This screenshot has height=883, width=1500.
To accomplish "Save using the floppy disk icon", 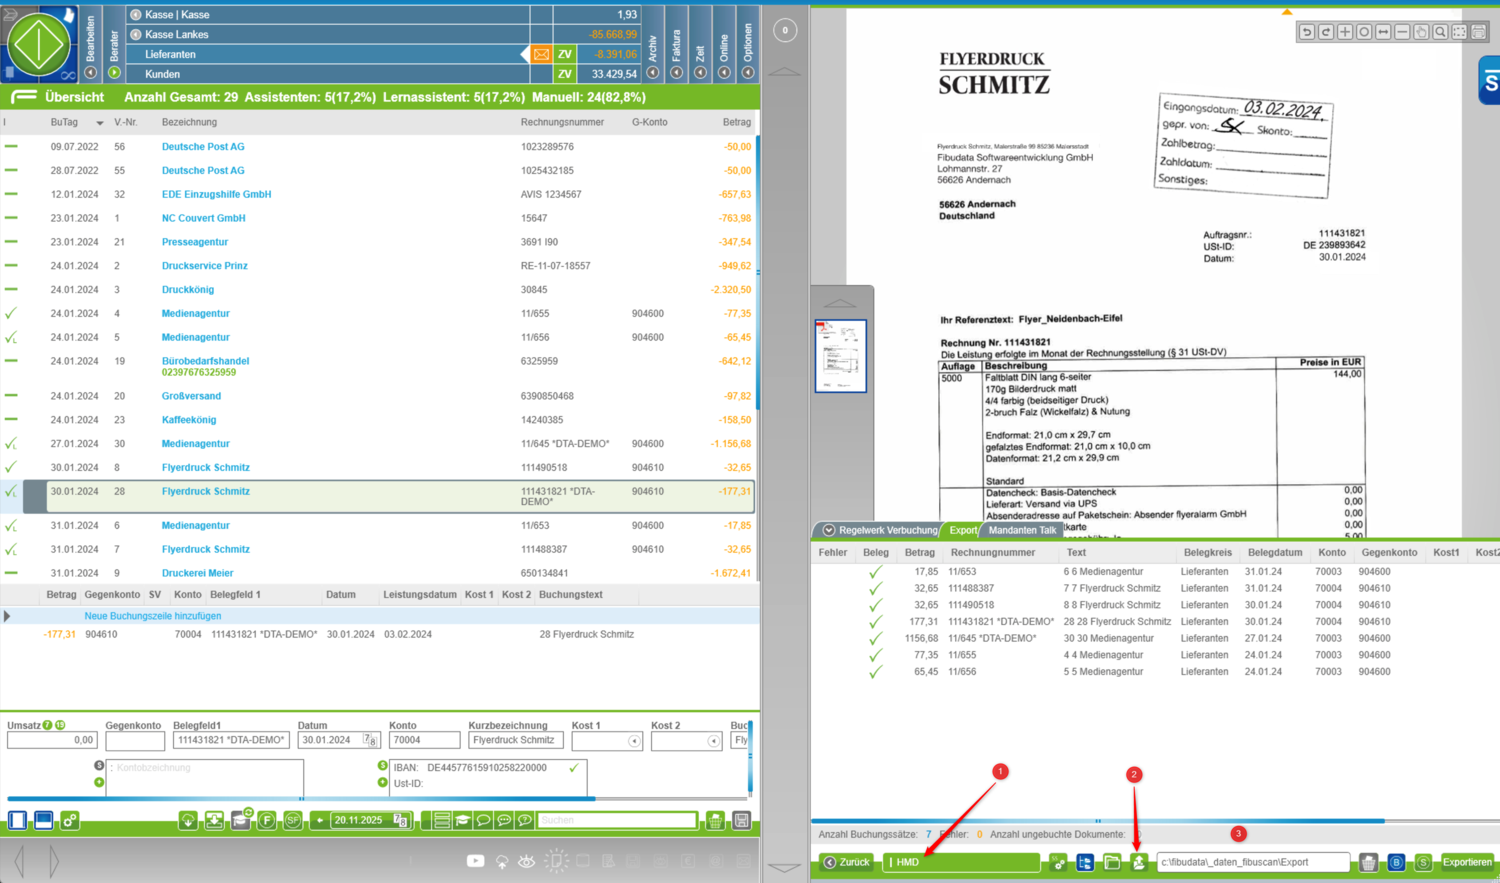I will point(741,820).
